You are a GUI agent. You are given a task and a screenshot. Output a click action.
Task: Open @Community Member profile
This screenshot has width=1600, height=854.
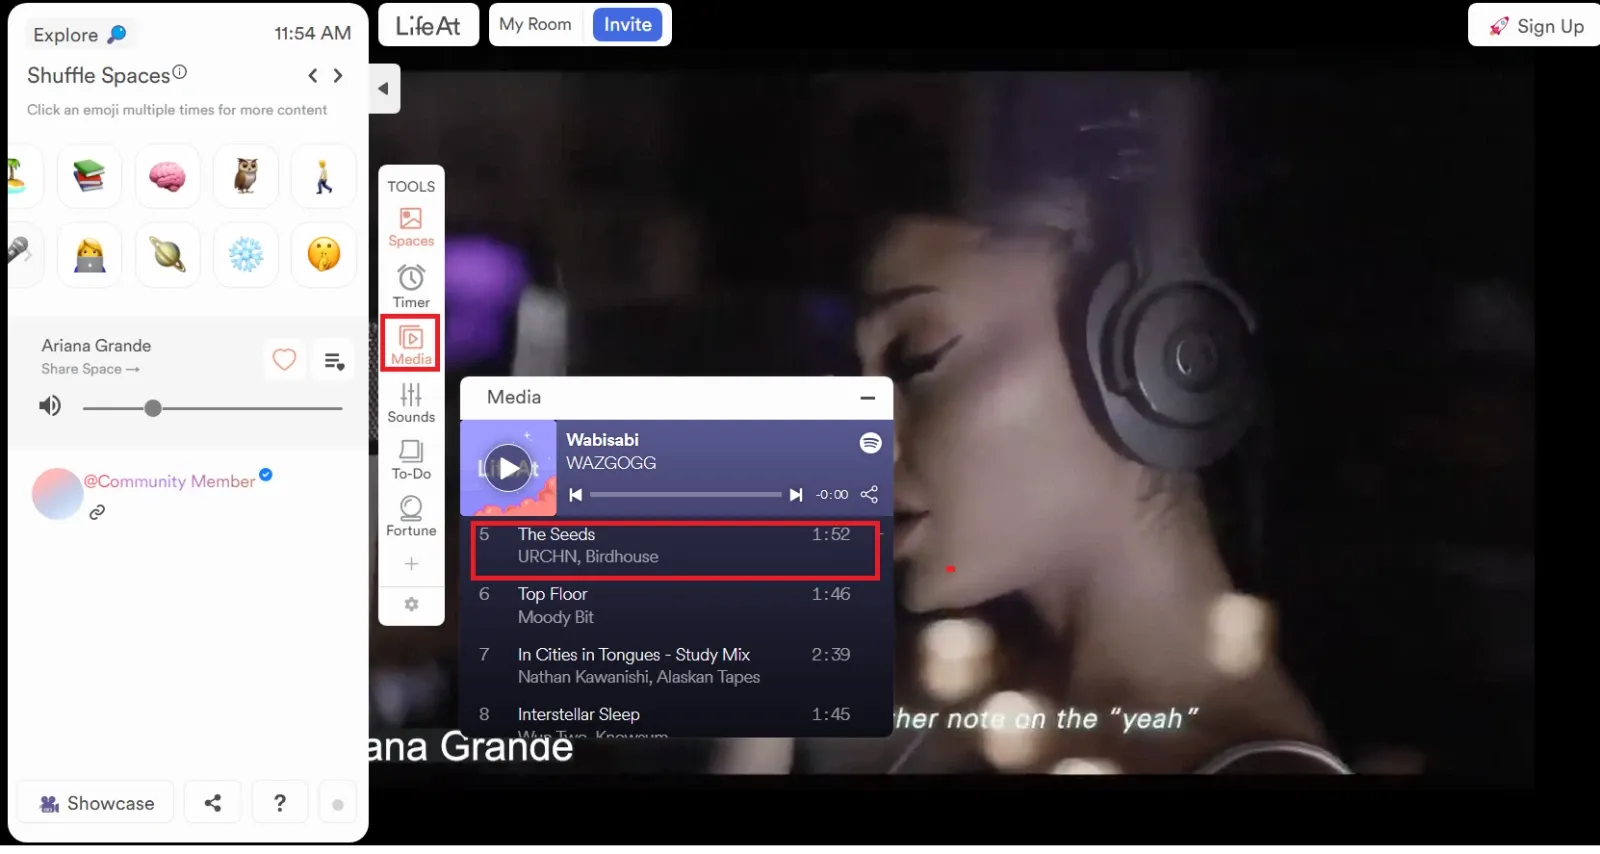click(169, 482)
